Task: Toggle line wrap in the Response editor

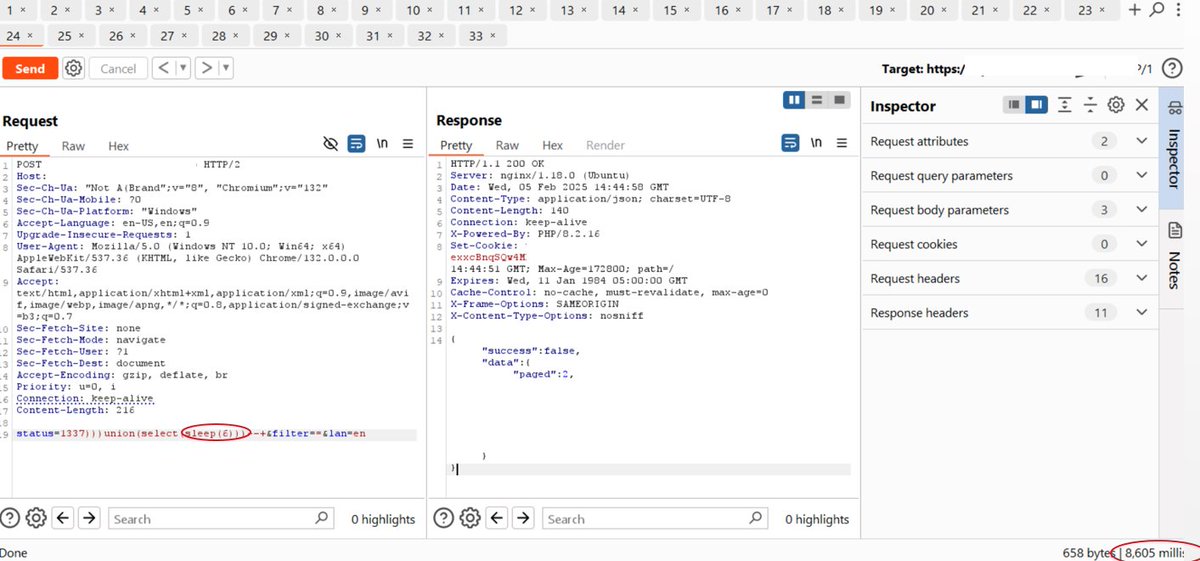Action: 790,142
